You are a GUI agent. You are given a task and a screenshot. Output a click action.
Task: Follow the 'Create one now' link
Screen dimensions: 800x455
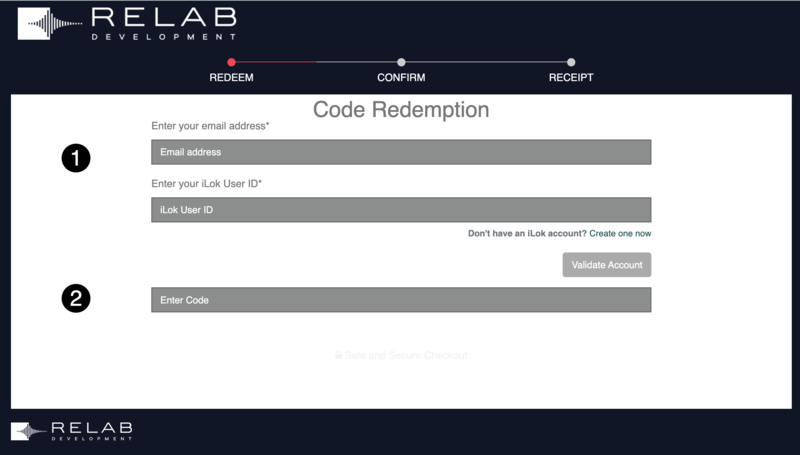pos(620,233)
